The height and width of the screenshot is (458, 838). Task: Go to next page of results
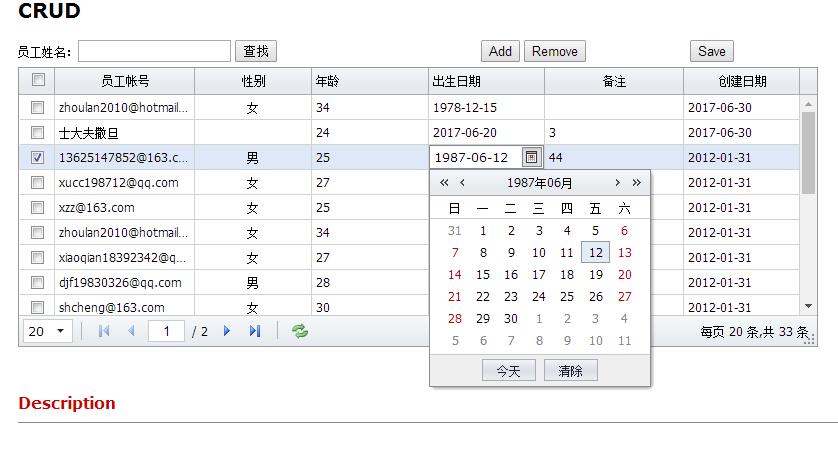227,331
